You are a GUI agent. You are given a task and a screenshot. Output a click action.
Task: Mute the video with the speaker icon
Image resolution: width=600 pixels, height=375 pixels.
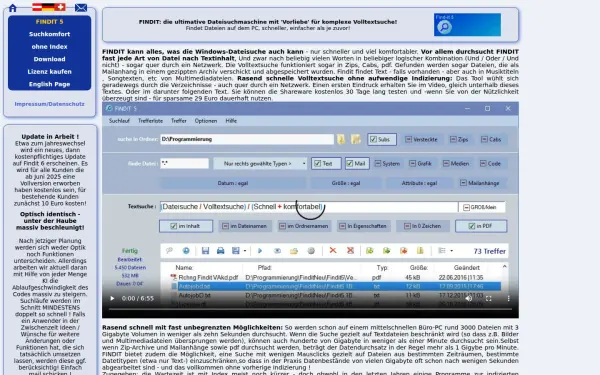pos(469,298)
